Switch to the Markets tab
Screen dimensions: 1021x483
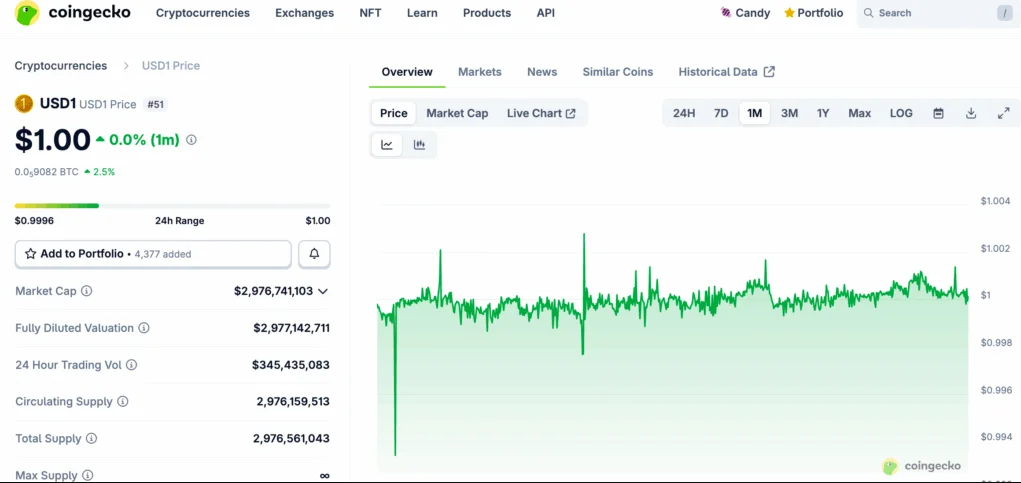pos(480,72)
